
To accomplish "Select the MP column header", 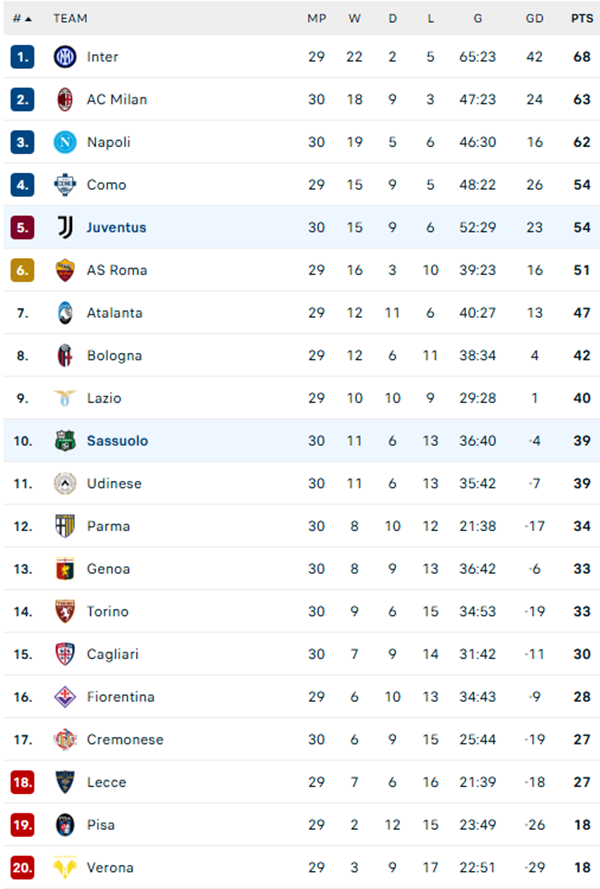I will [316, 18].
